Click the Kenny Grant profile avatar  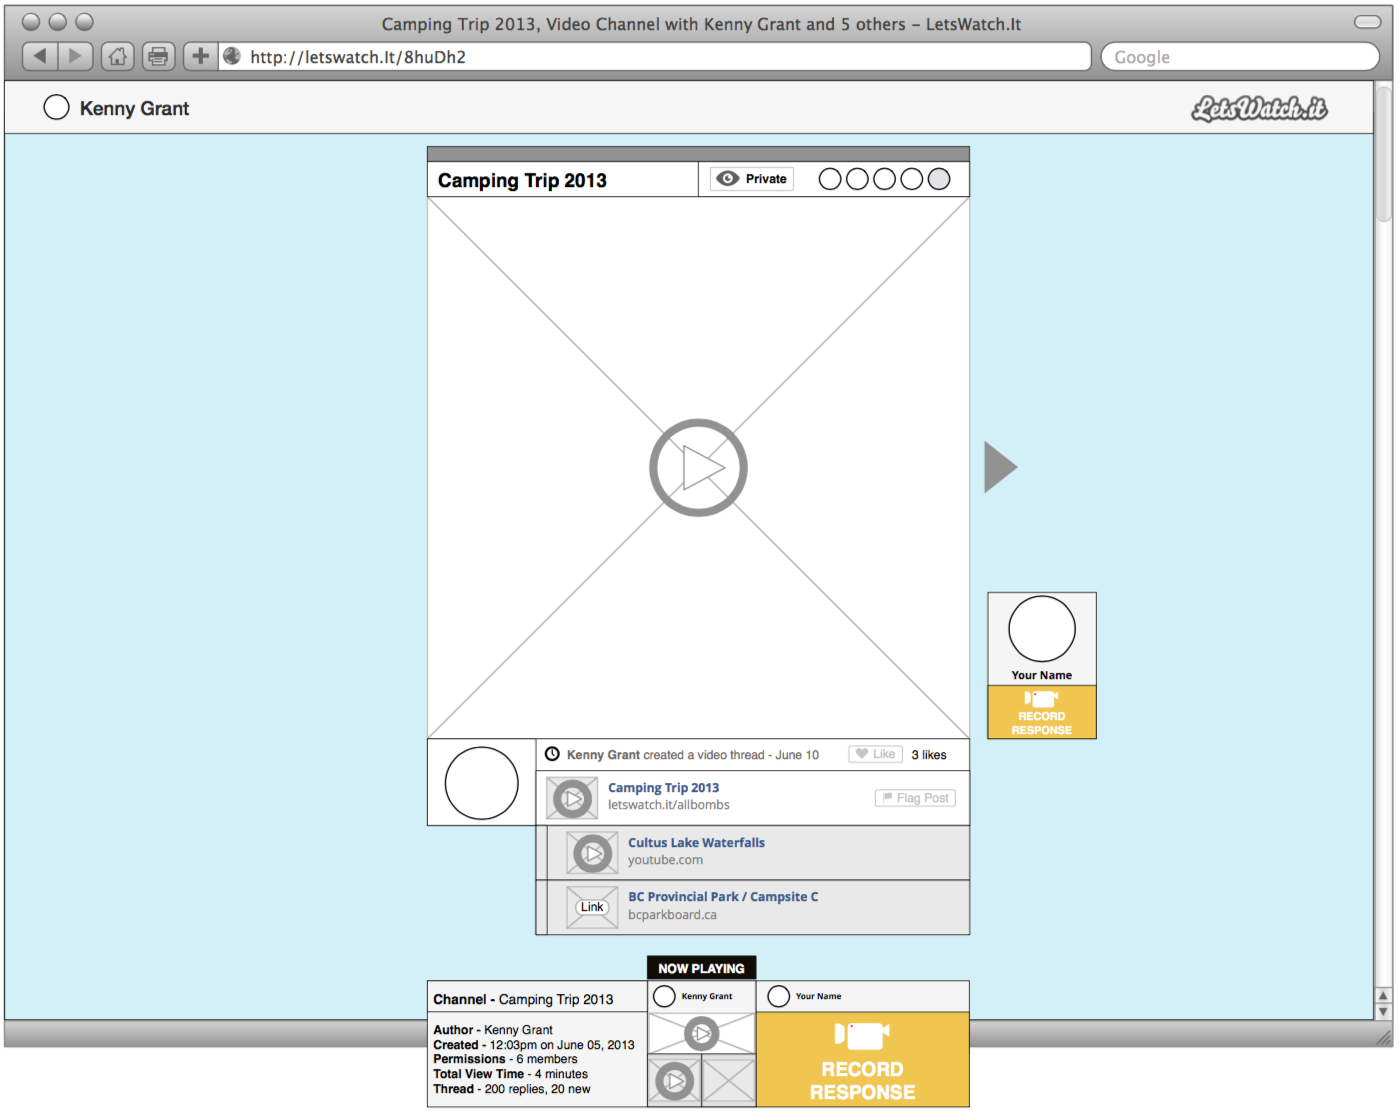coord(57,108)
